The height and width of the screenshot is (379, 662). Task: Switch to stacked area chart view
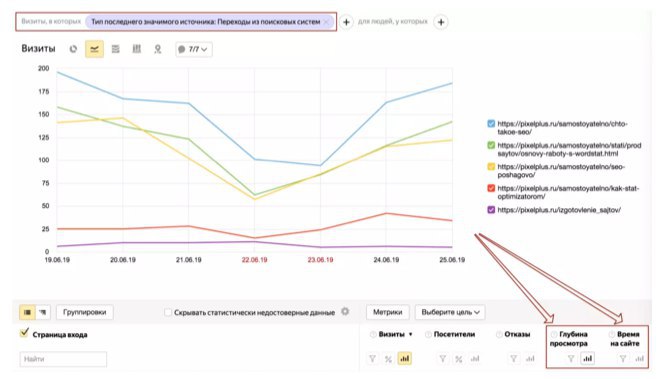click(115, 49)
